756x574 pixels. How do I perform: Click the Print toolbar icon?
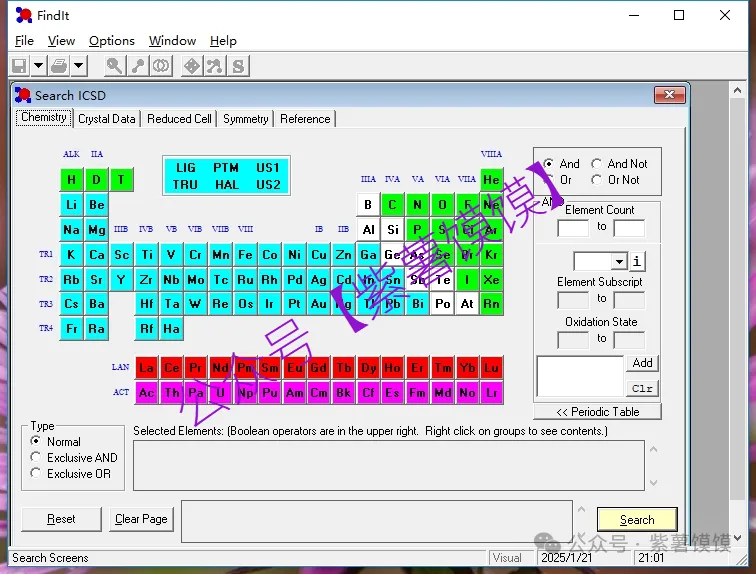tap(60, 66)
